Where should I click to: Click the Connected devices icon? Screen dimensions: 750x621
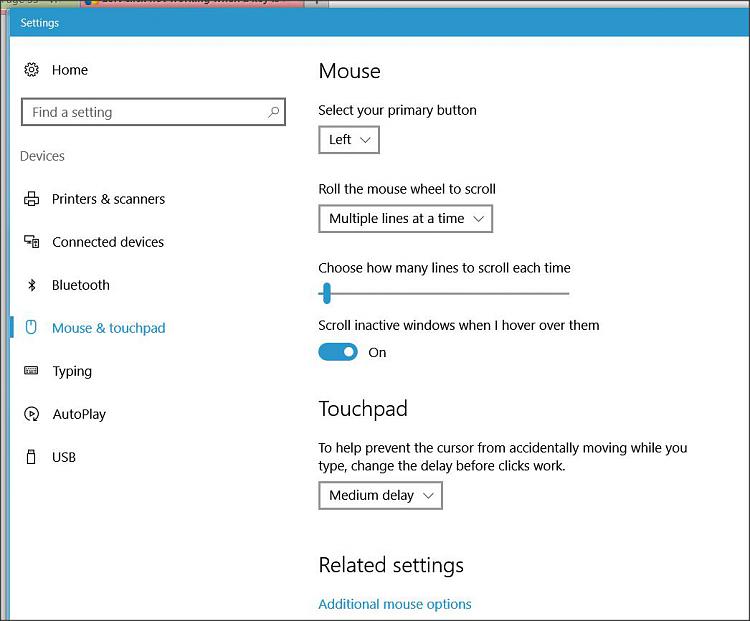tap(32, 242)
